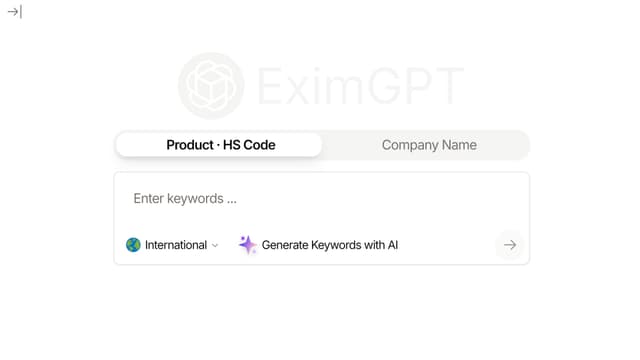
Task: Click the International label text
Action: (176, 245)
